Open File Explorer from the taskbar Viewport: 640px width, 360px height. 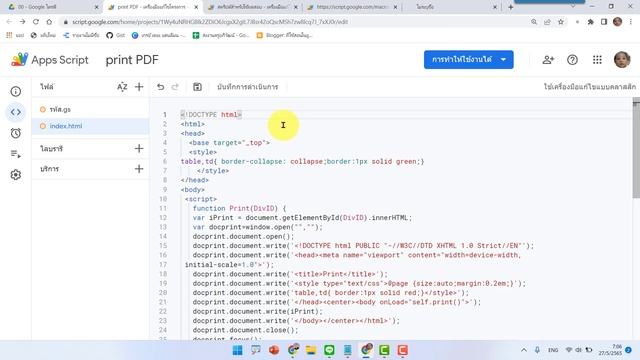[311, 350]
